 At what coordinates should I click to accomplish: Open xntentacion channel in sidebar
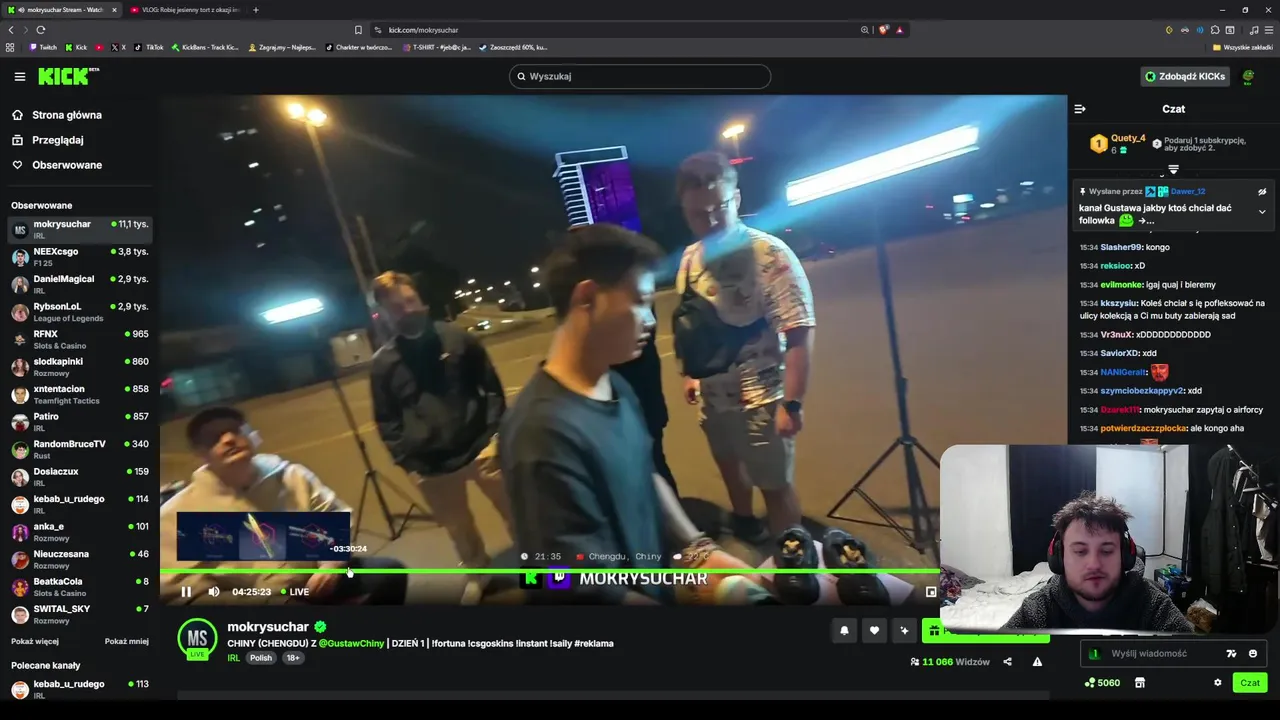pos(80,394)
